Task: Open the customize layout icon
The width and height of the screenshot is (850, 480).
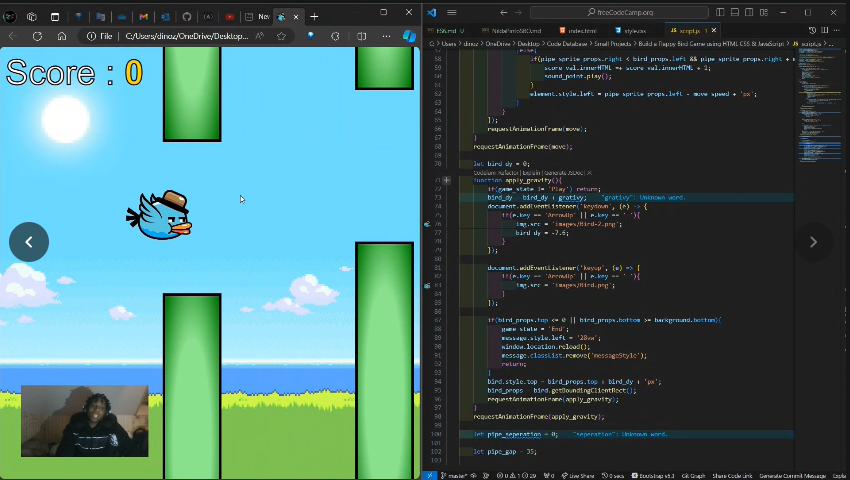Action: click(764, 12)
